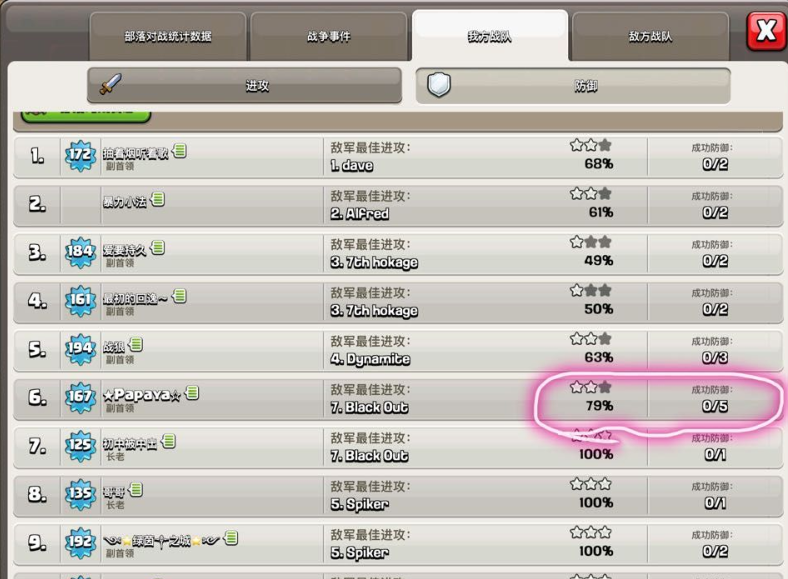
Task: Click the sword icon on 进攻 button
Action: coord(111,84)
